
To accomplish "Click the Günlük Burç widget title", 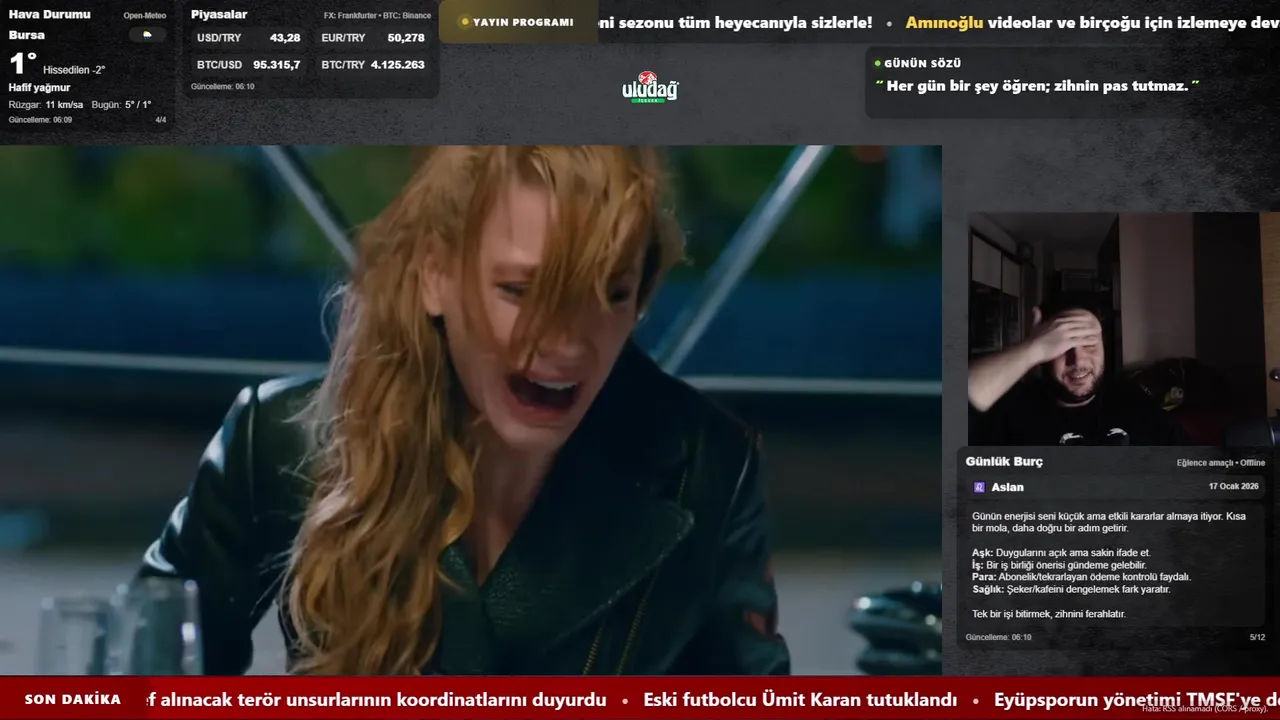I will 1004,462.
